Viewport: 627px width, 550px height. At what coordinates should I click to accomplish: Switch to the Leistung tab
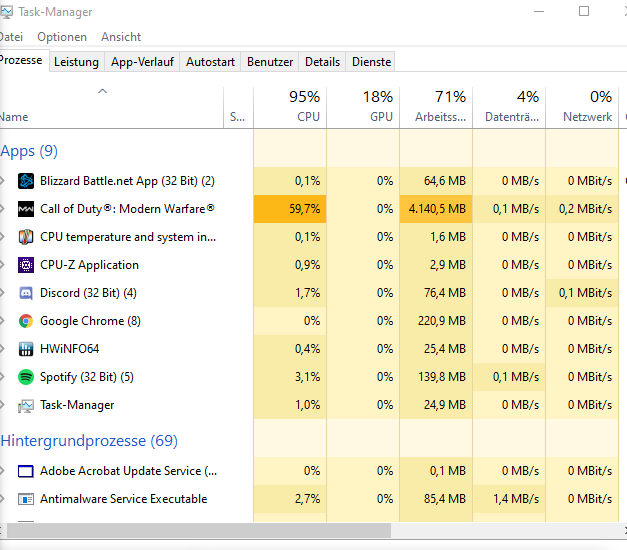(x=76, y=62)
